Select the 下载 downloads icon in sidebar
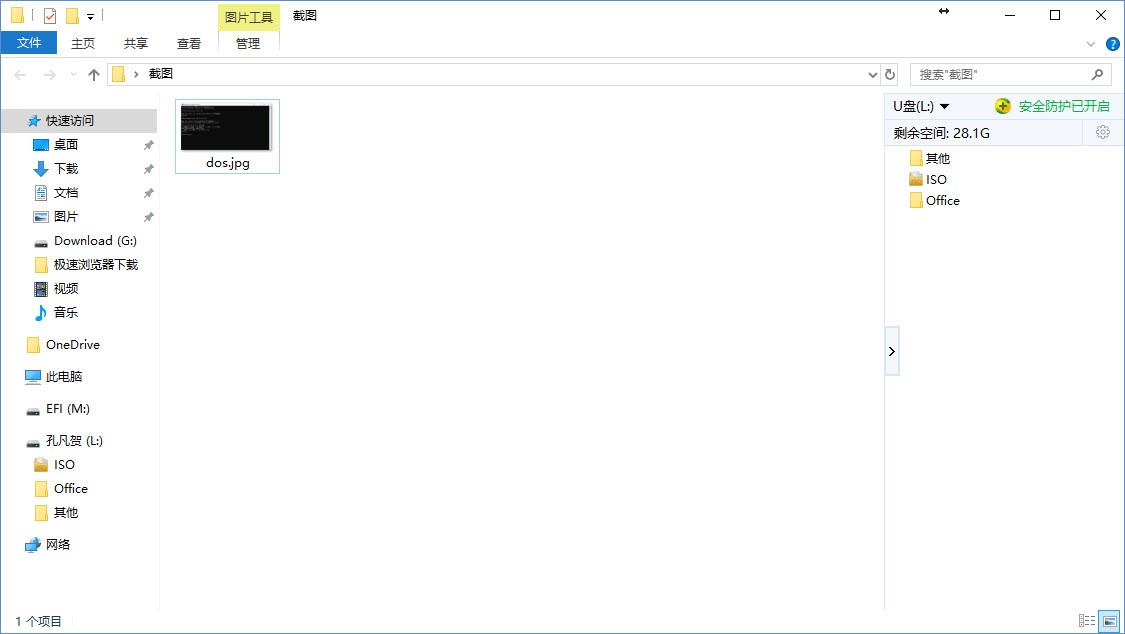Viewport: 1125px width, 634px height. (41, 169)
